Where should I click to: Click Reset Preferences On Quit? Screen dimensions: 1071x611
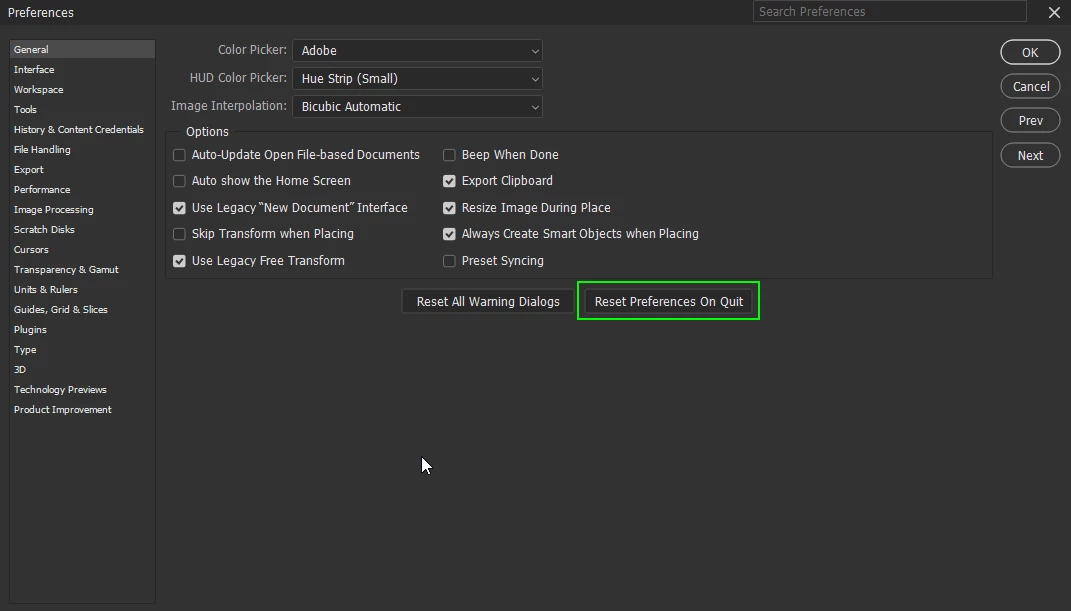click(x=669, y=302)
